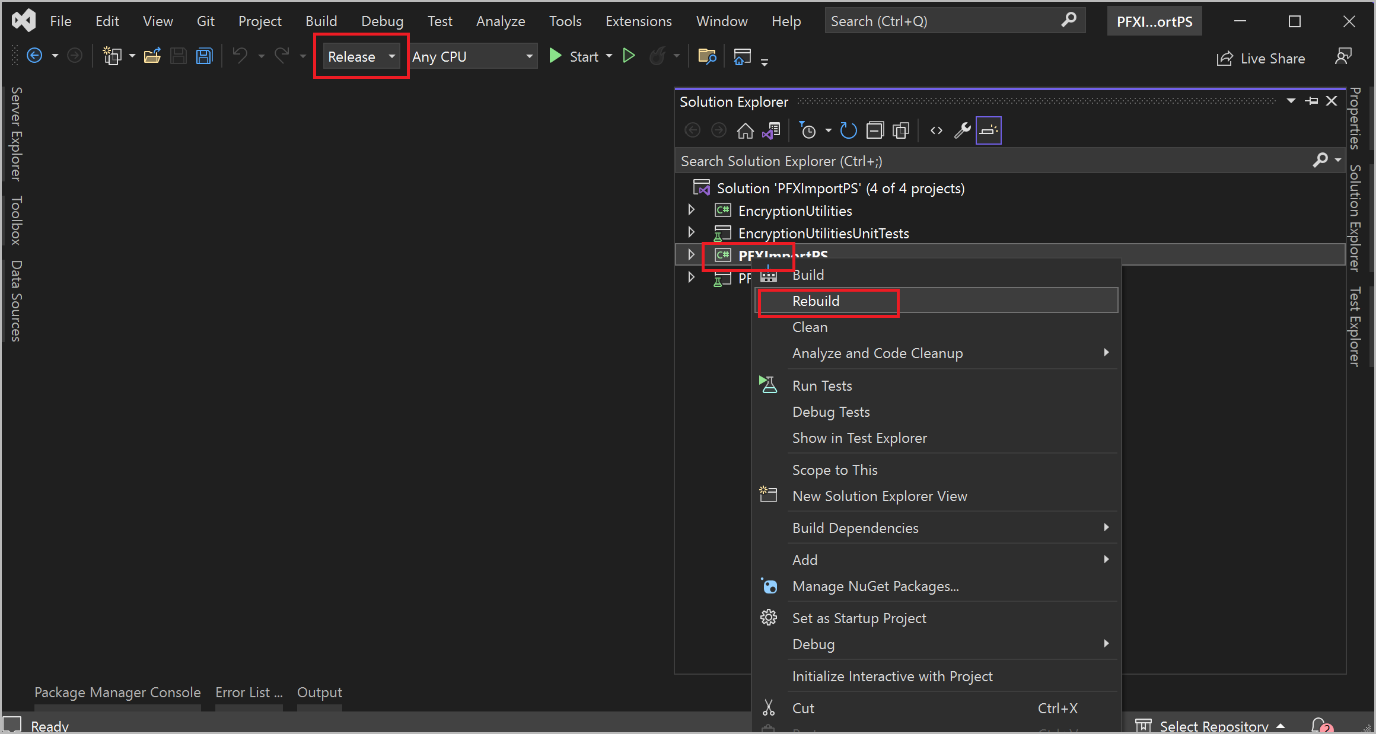Click the Show All Files icon
This screenshot has height=734, width=1376.
point(900,130)
